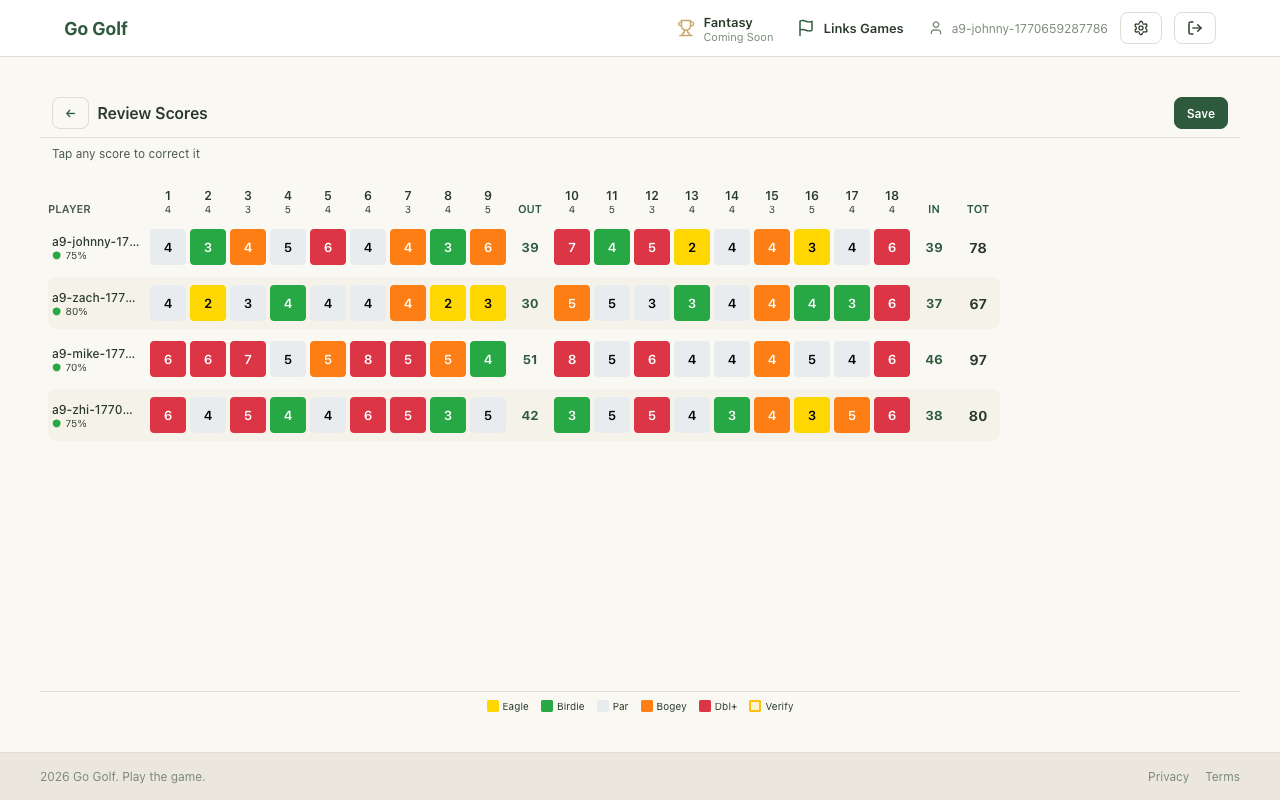Tap a9-zach's hole 2 eagle score
Viewport: 1280px width, 800px height.
coord(208,303)
